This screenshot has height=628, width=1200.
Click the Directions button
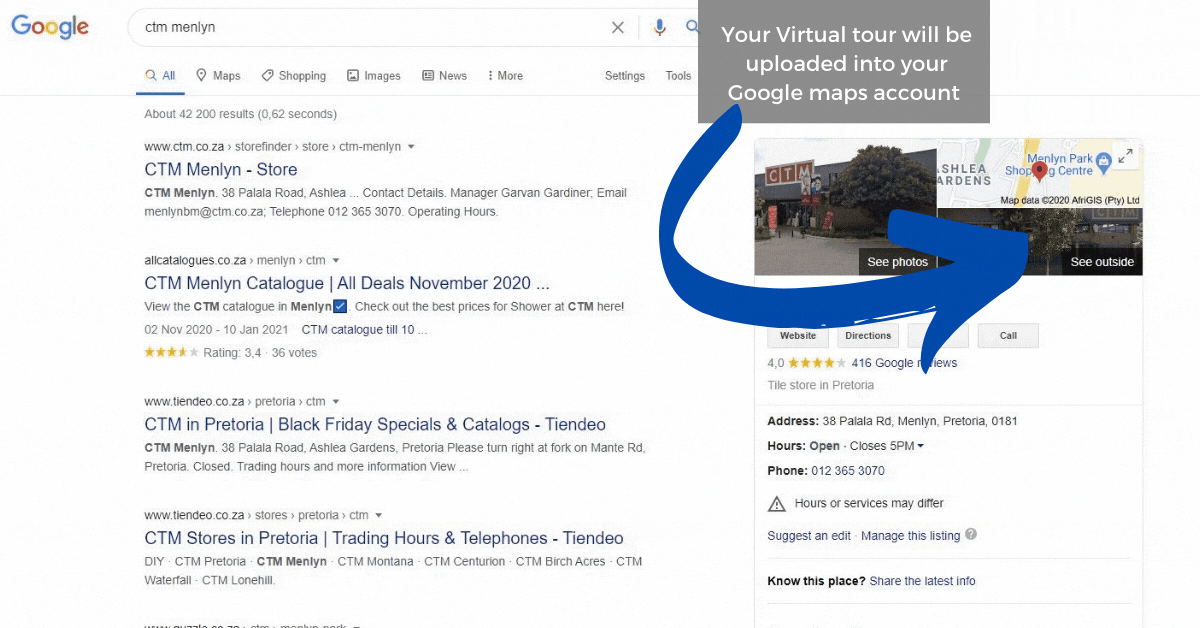click(868, 336)
